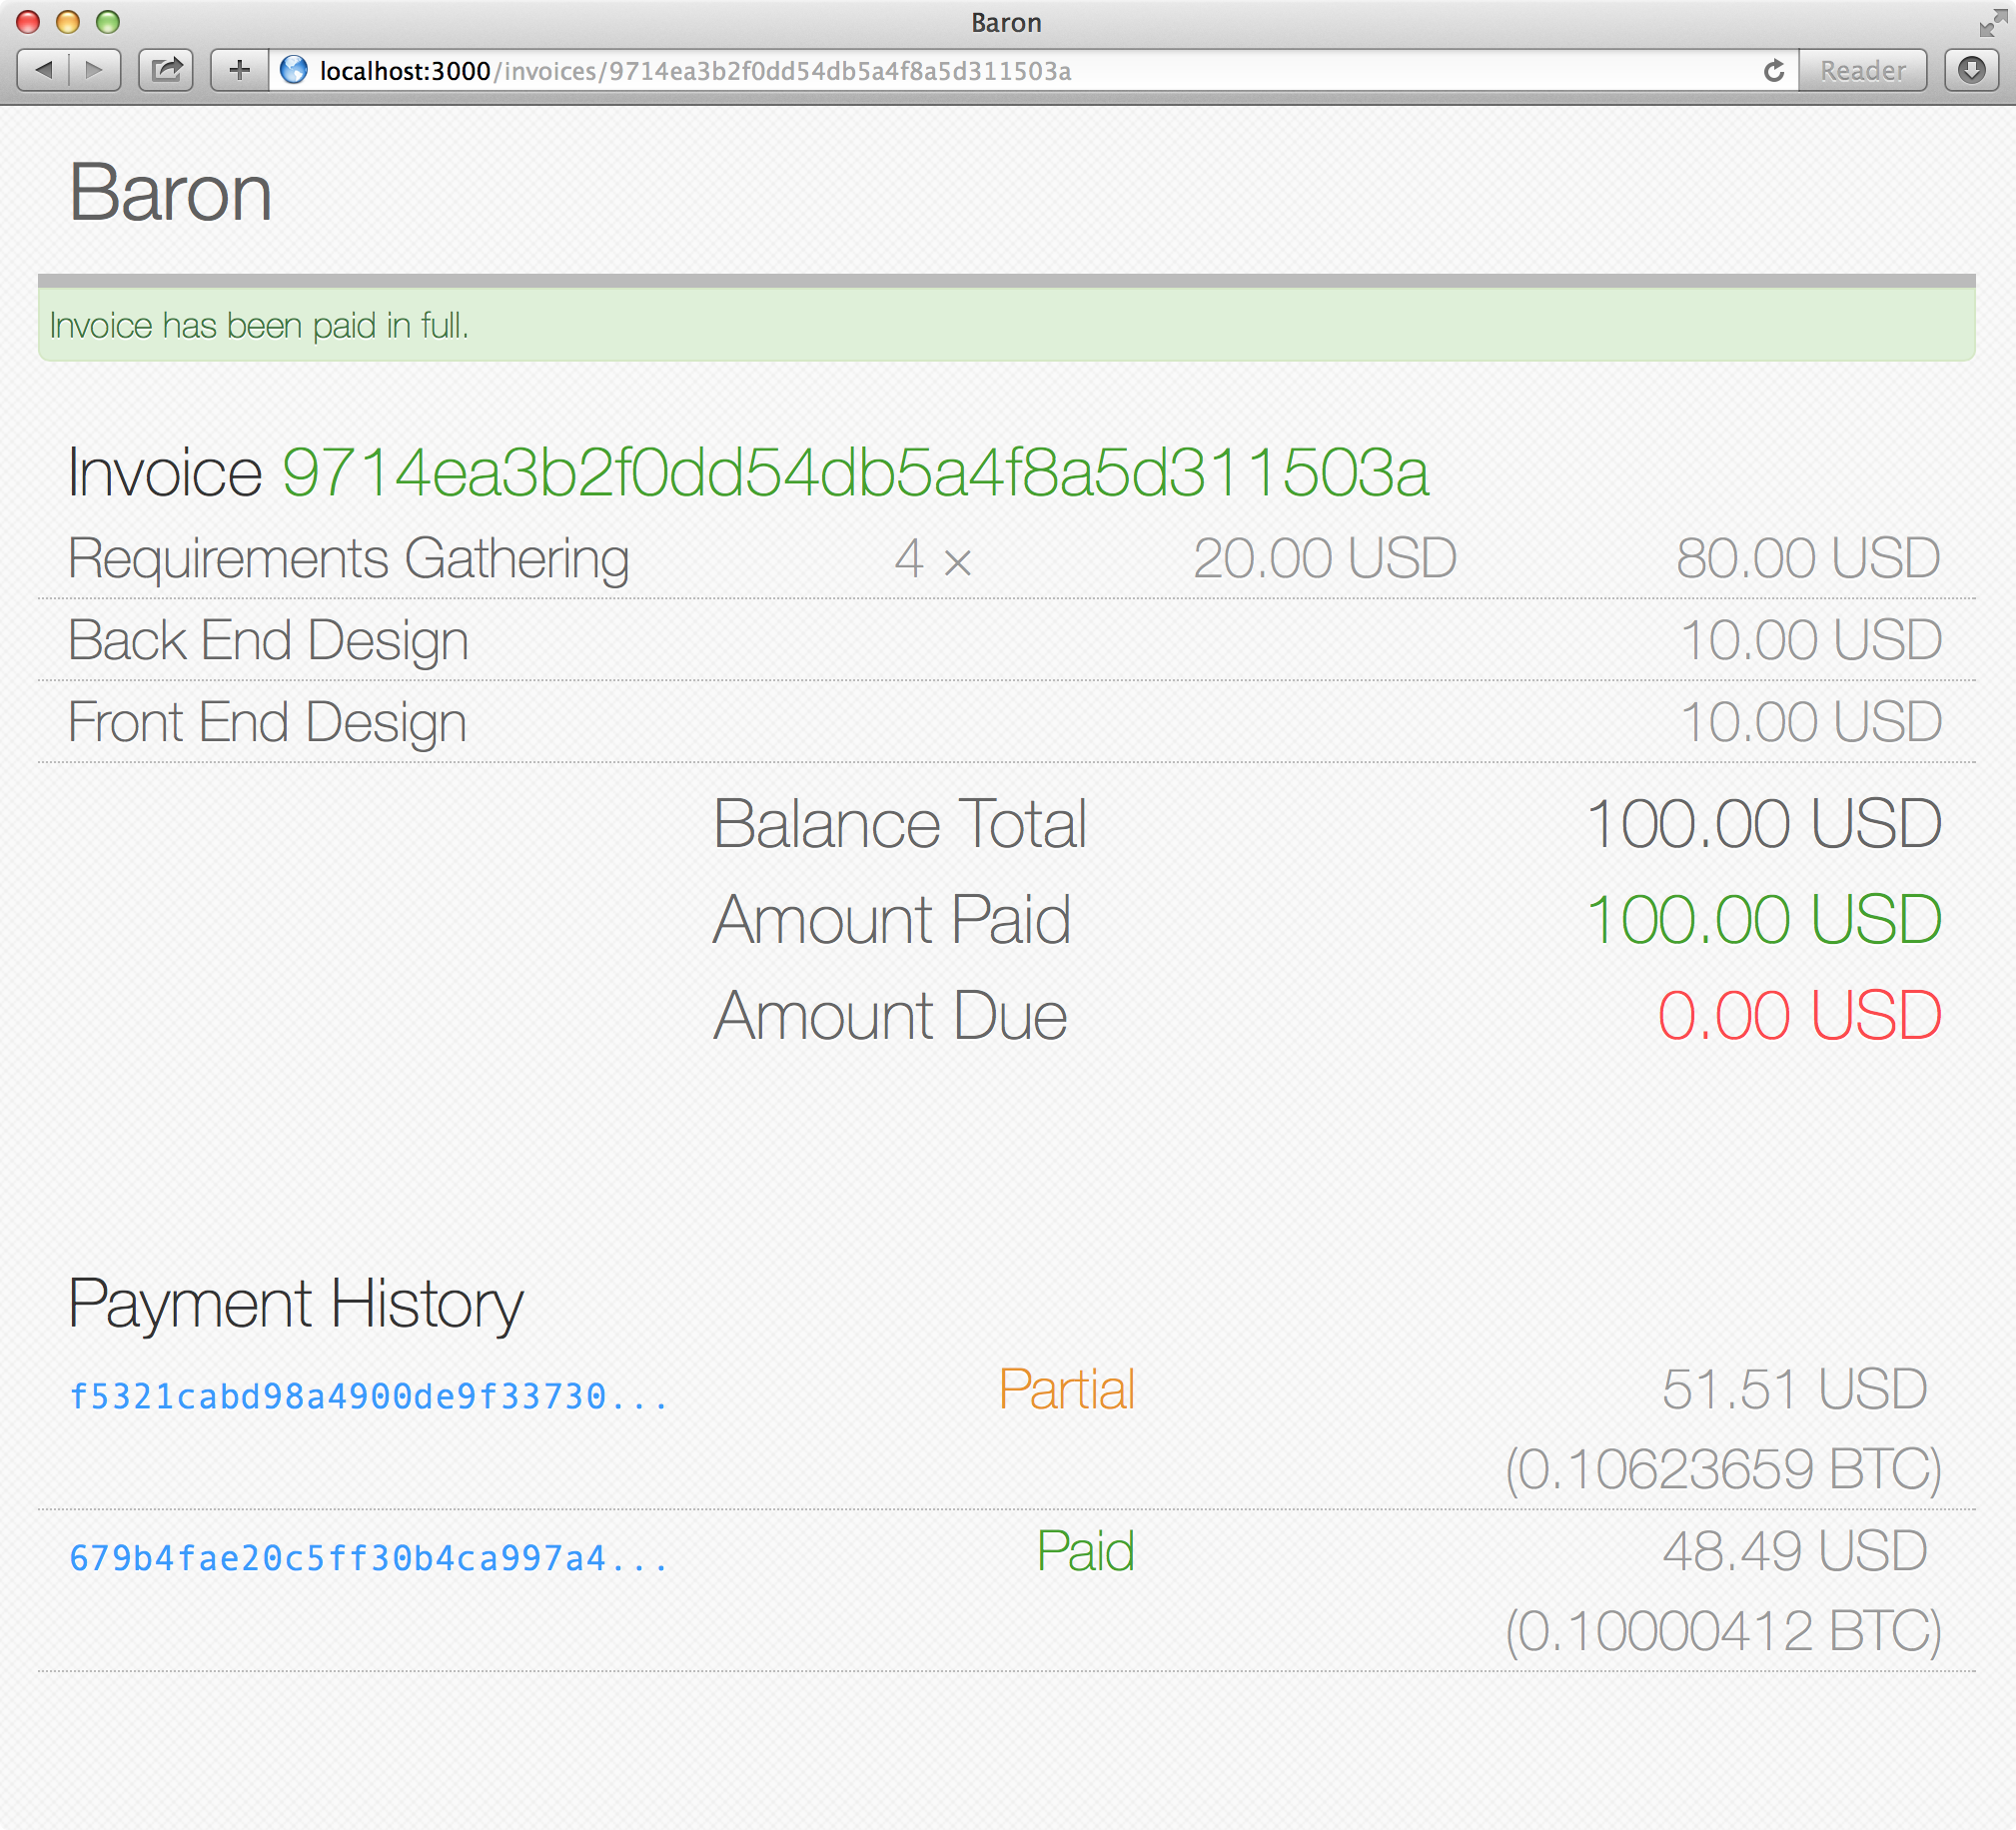Open the Downloads icon in toolbar

(1972, 70)
